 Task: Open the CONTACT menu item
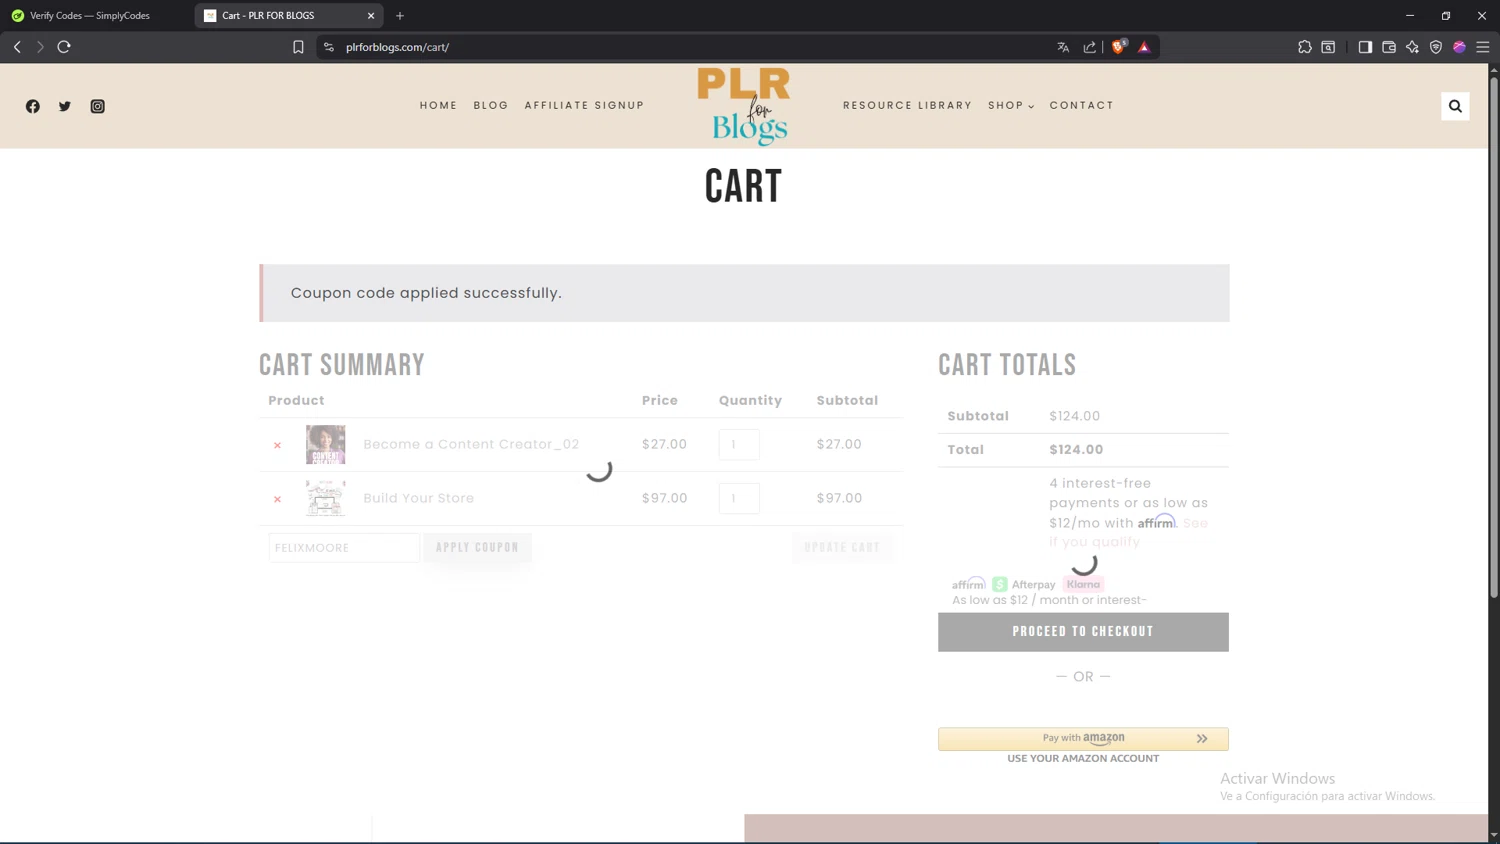[x=1081, y=105]
